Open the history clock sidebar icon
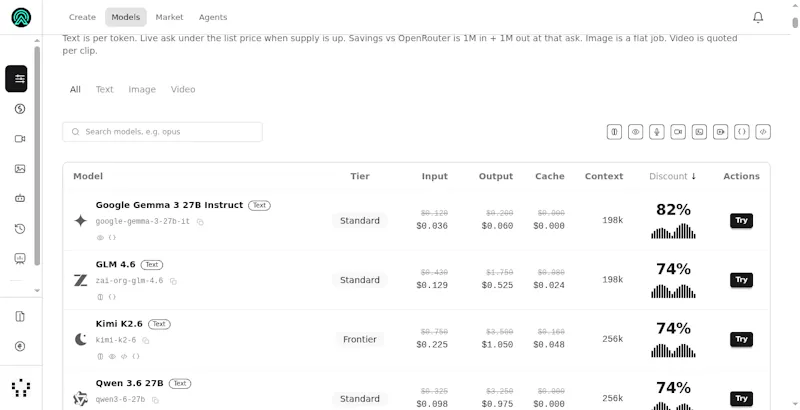Image resolution: width=800 pixels, height=410 pixels. coord(20,228)
